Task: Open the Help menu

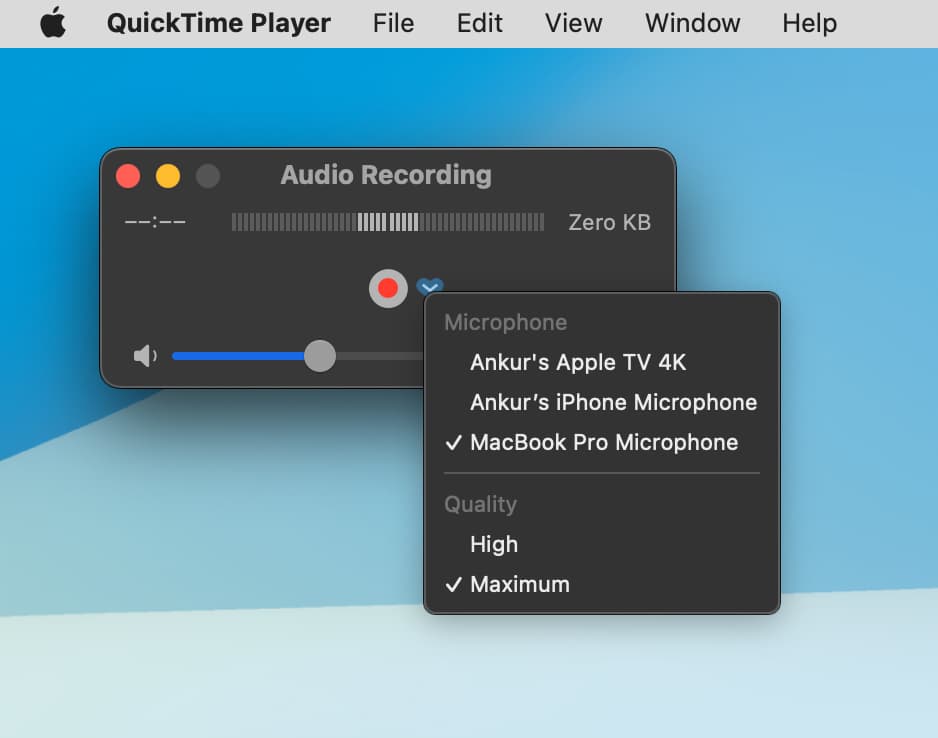Action: [x=809, y=23]
